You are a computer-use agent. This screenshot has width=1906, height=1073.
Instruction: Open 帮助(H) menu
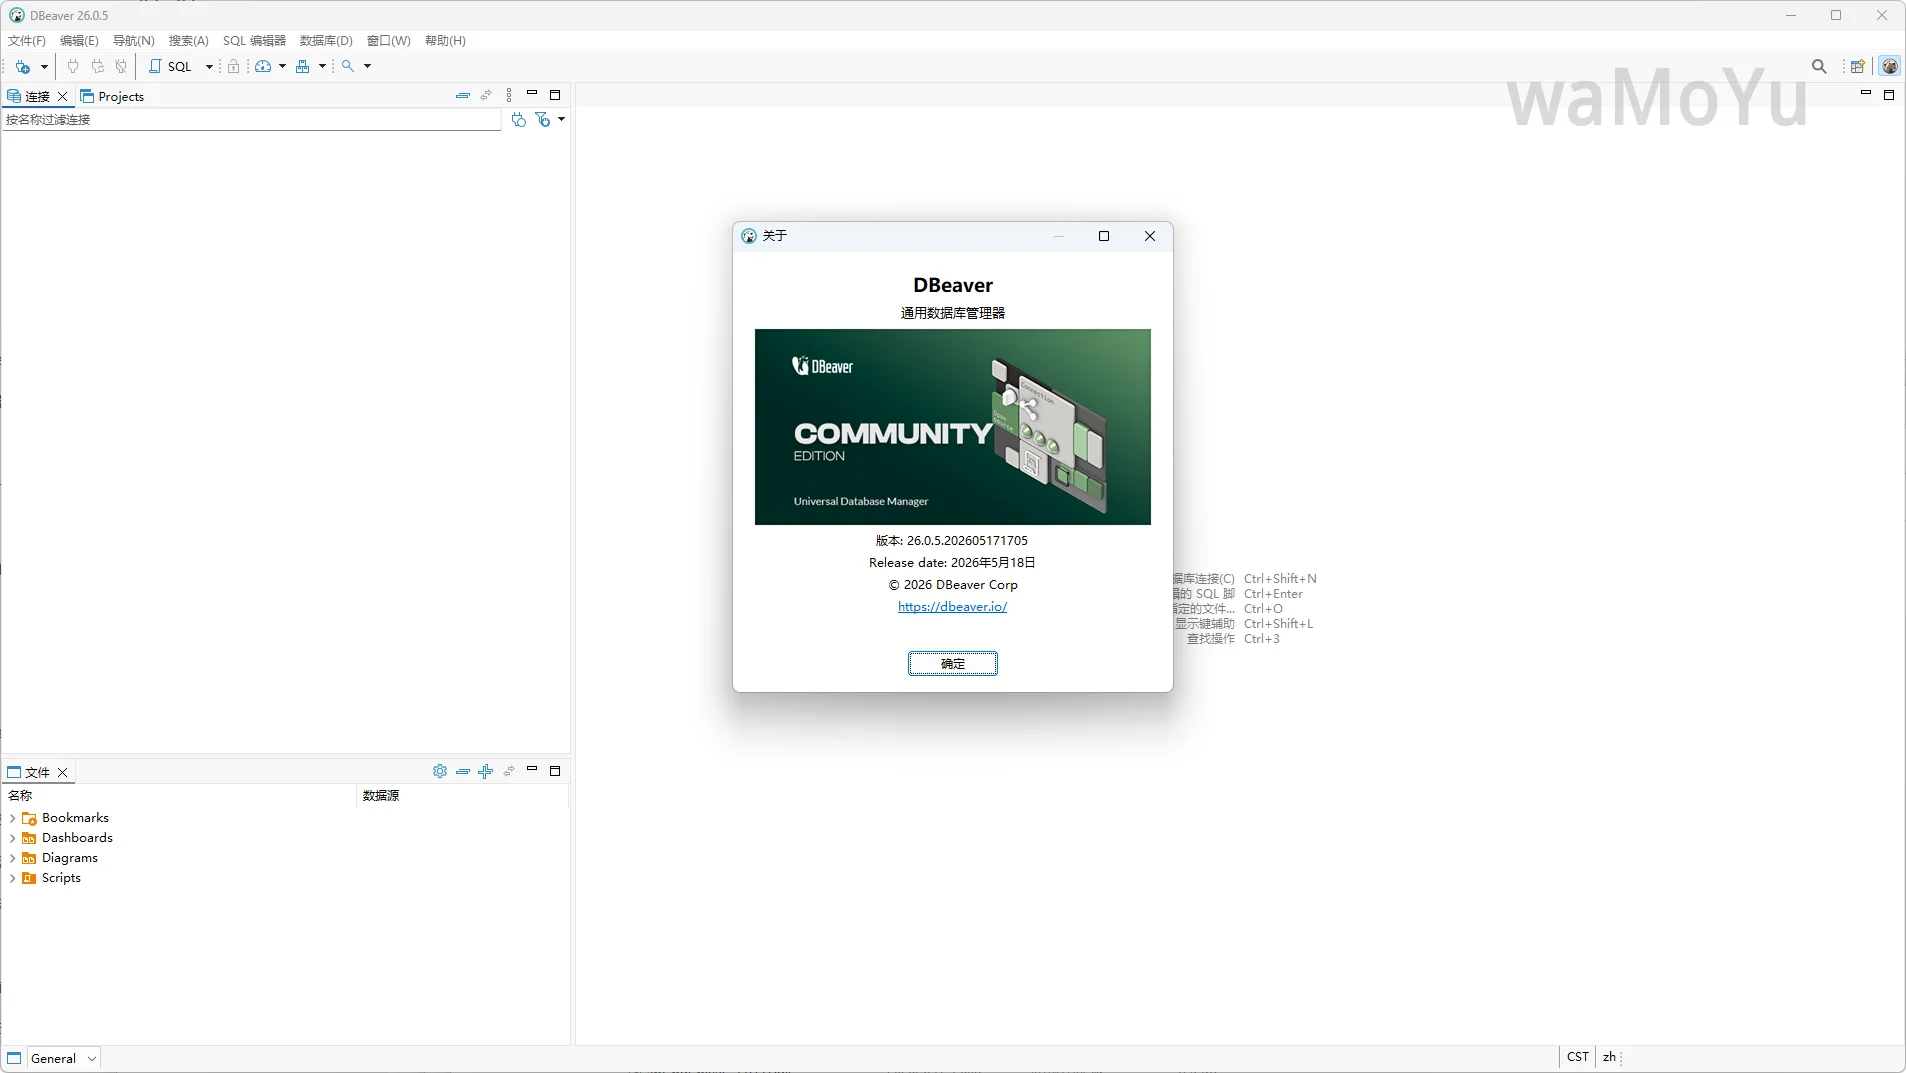coord(445,41)
